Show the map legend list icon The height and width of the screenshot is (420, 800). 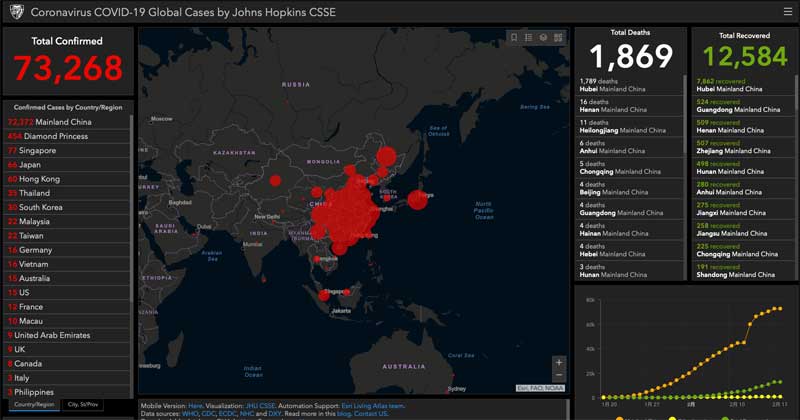coord(529,37)
